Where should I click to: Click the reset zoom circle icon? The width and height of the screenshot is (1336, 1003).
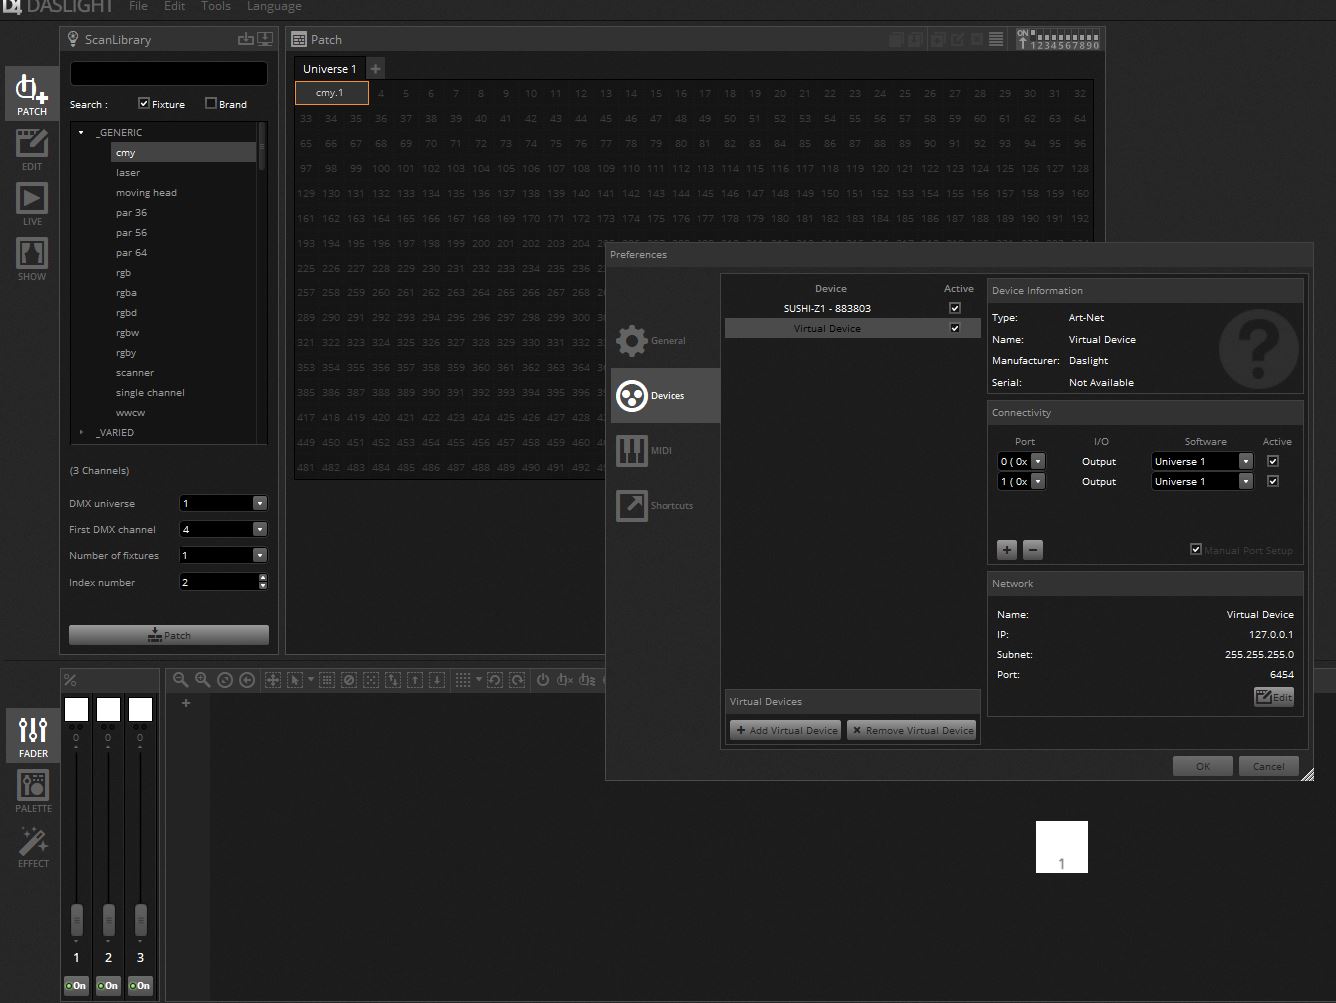pos(225,680)
